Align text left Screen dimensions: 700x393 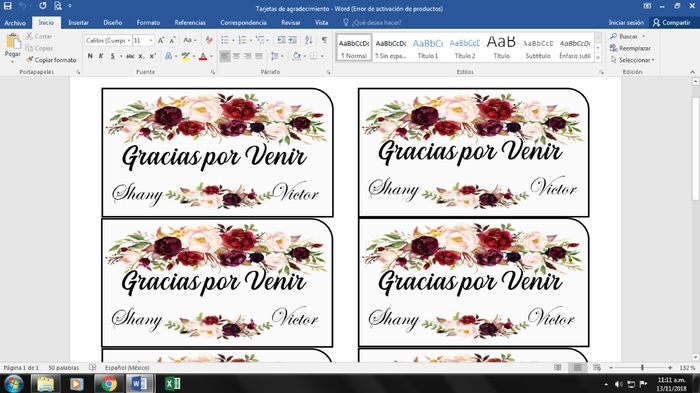(225, 56)
